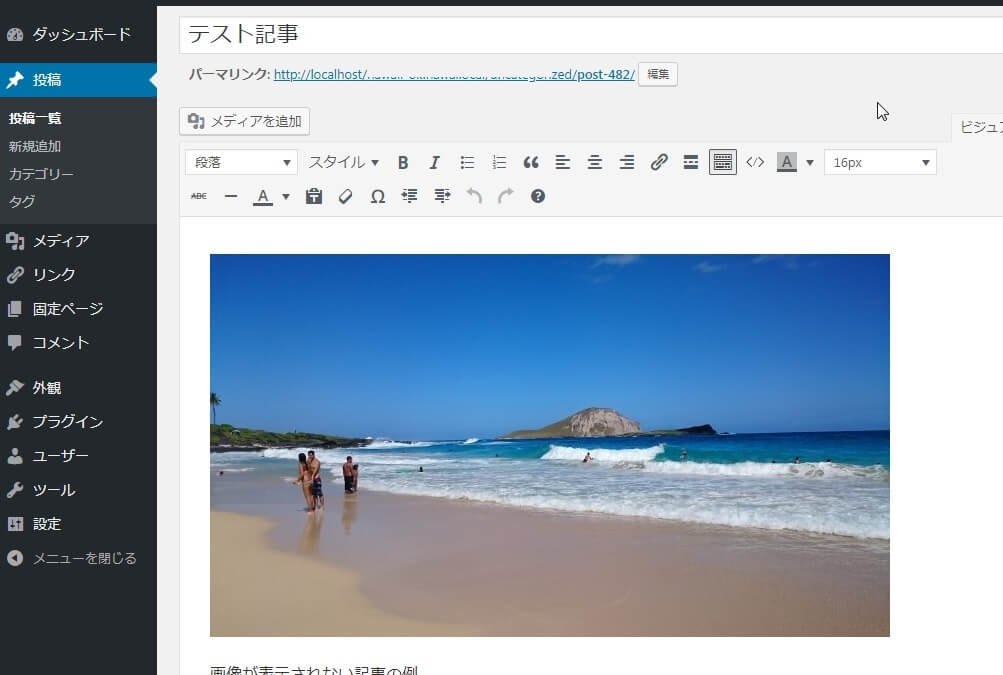Expand the スタイル styles dropdown

(x=343, y=162)
